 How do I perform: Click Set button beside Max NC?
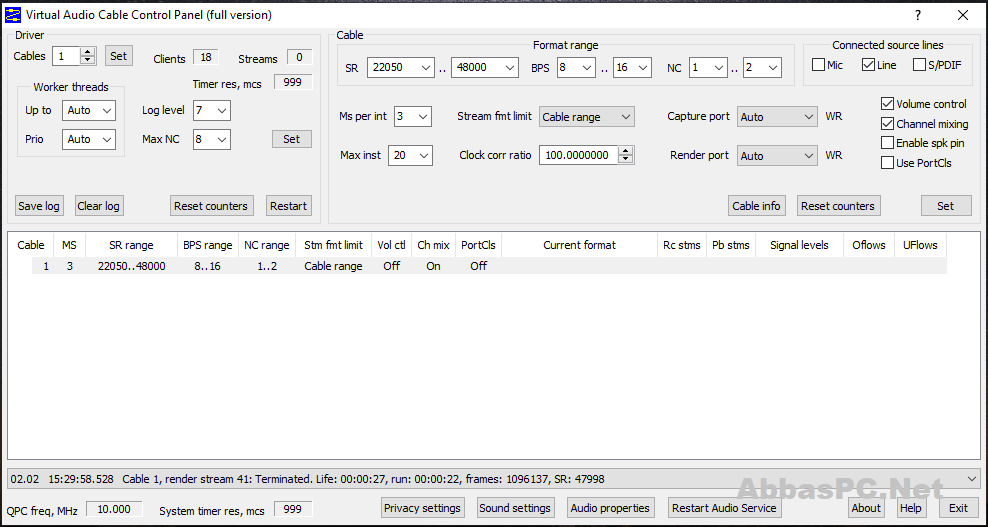[x=292, y=139]
